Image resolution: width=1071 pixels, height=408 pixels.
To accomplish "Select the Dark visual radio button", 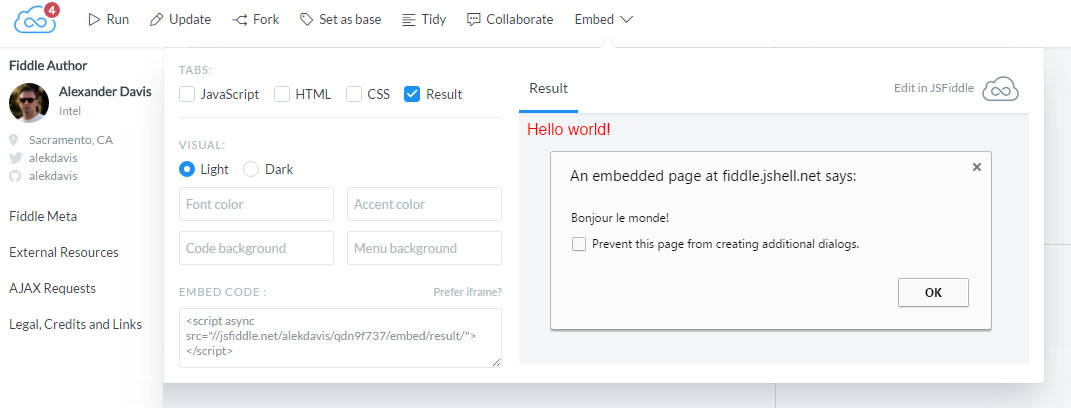I will coord(251,169).
